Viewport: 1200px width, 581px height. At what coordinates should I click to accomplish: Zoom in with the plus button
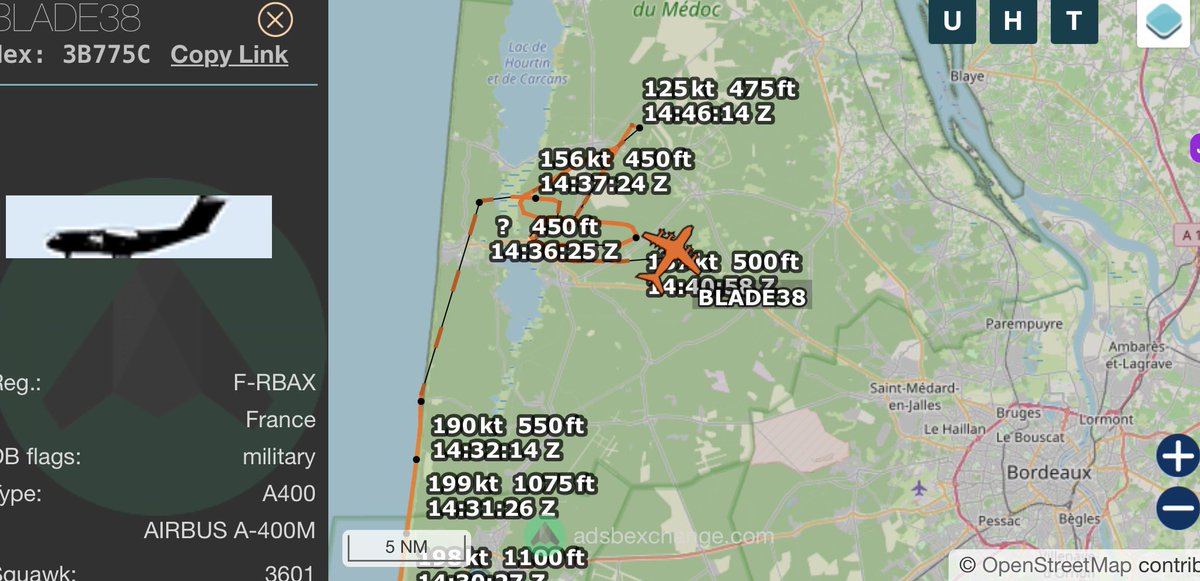(1178, 455)
